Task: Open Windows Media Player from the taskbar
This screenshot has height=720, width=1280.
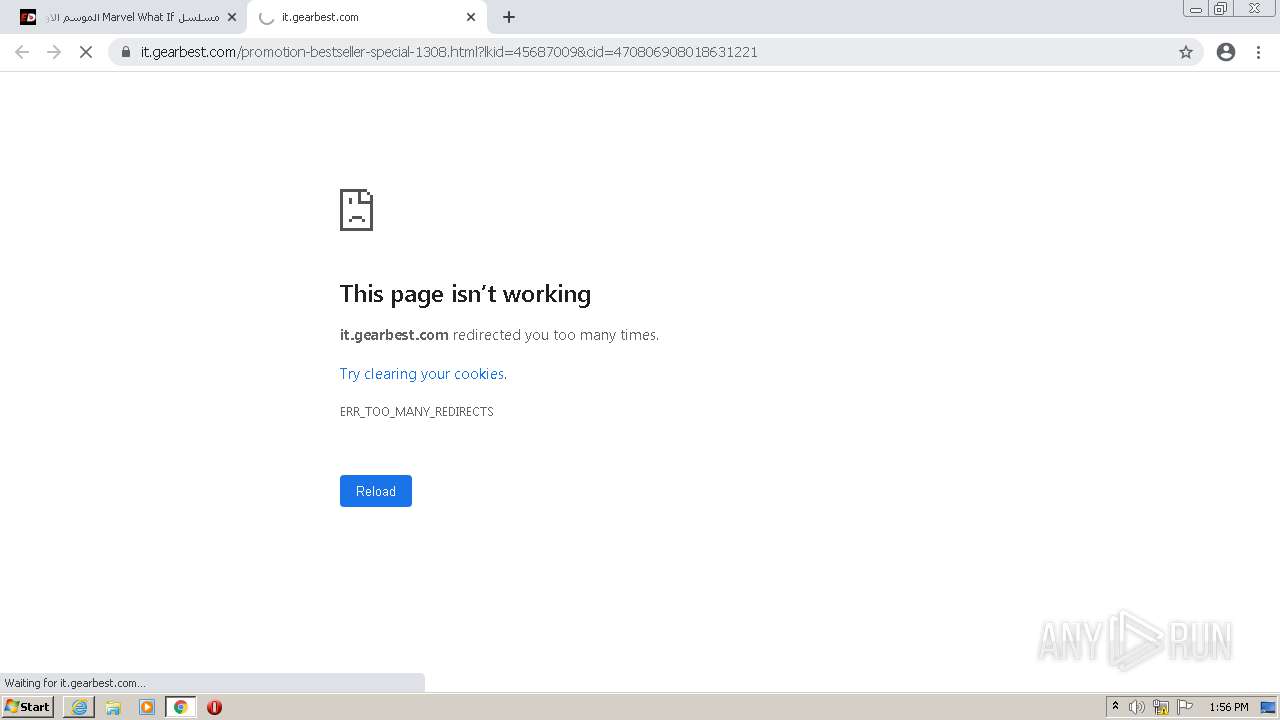Action: (147, 707)
